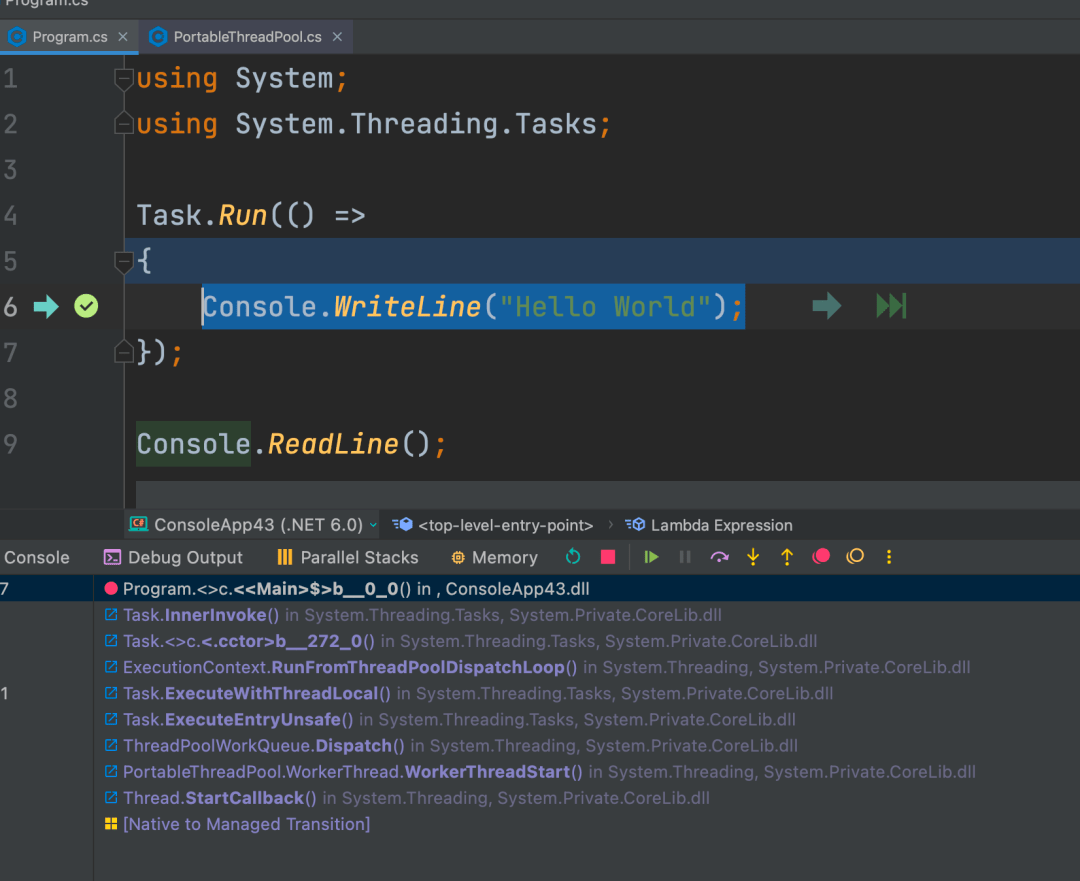This screenshot has width=1080, height=881.
Task: Click inline Skip to Cursor icon
Action: pyautogui.click(x=890, y=306)
